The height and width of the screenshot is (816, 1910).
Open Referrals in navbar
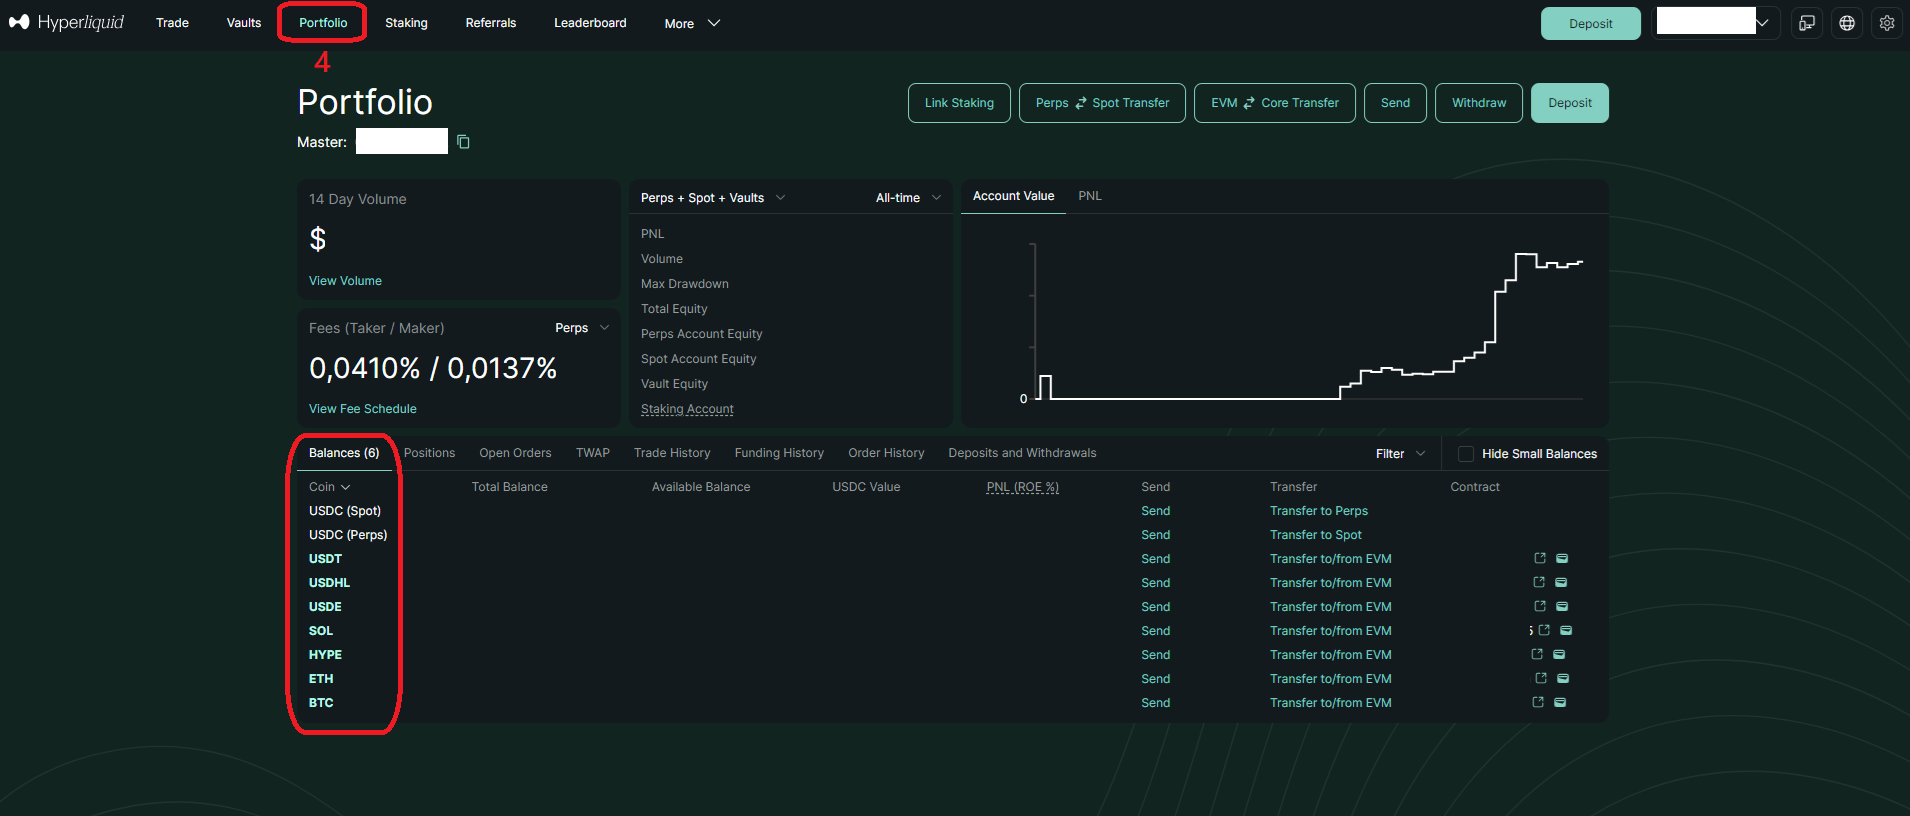pyautogui.click(x=491, y=23)
